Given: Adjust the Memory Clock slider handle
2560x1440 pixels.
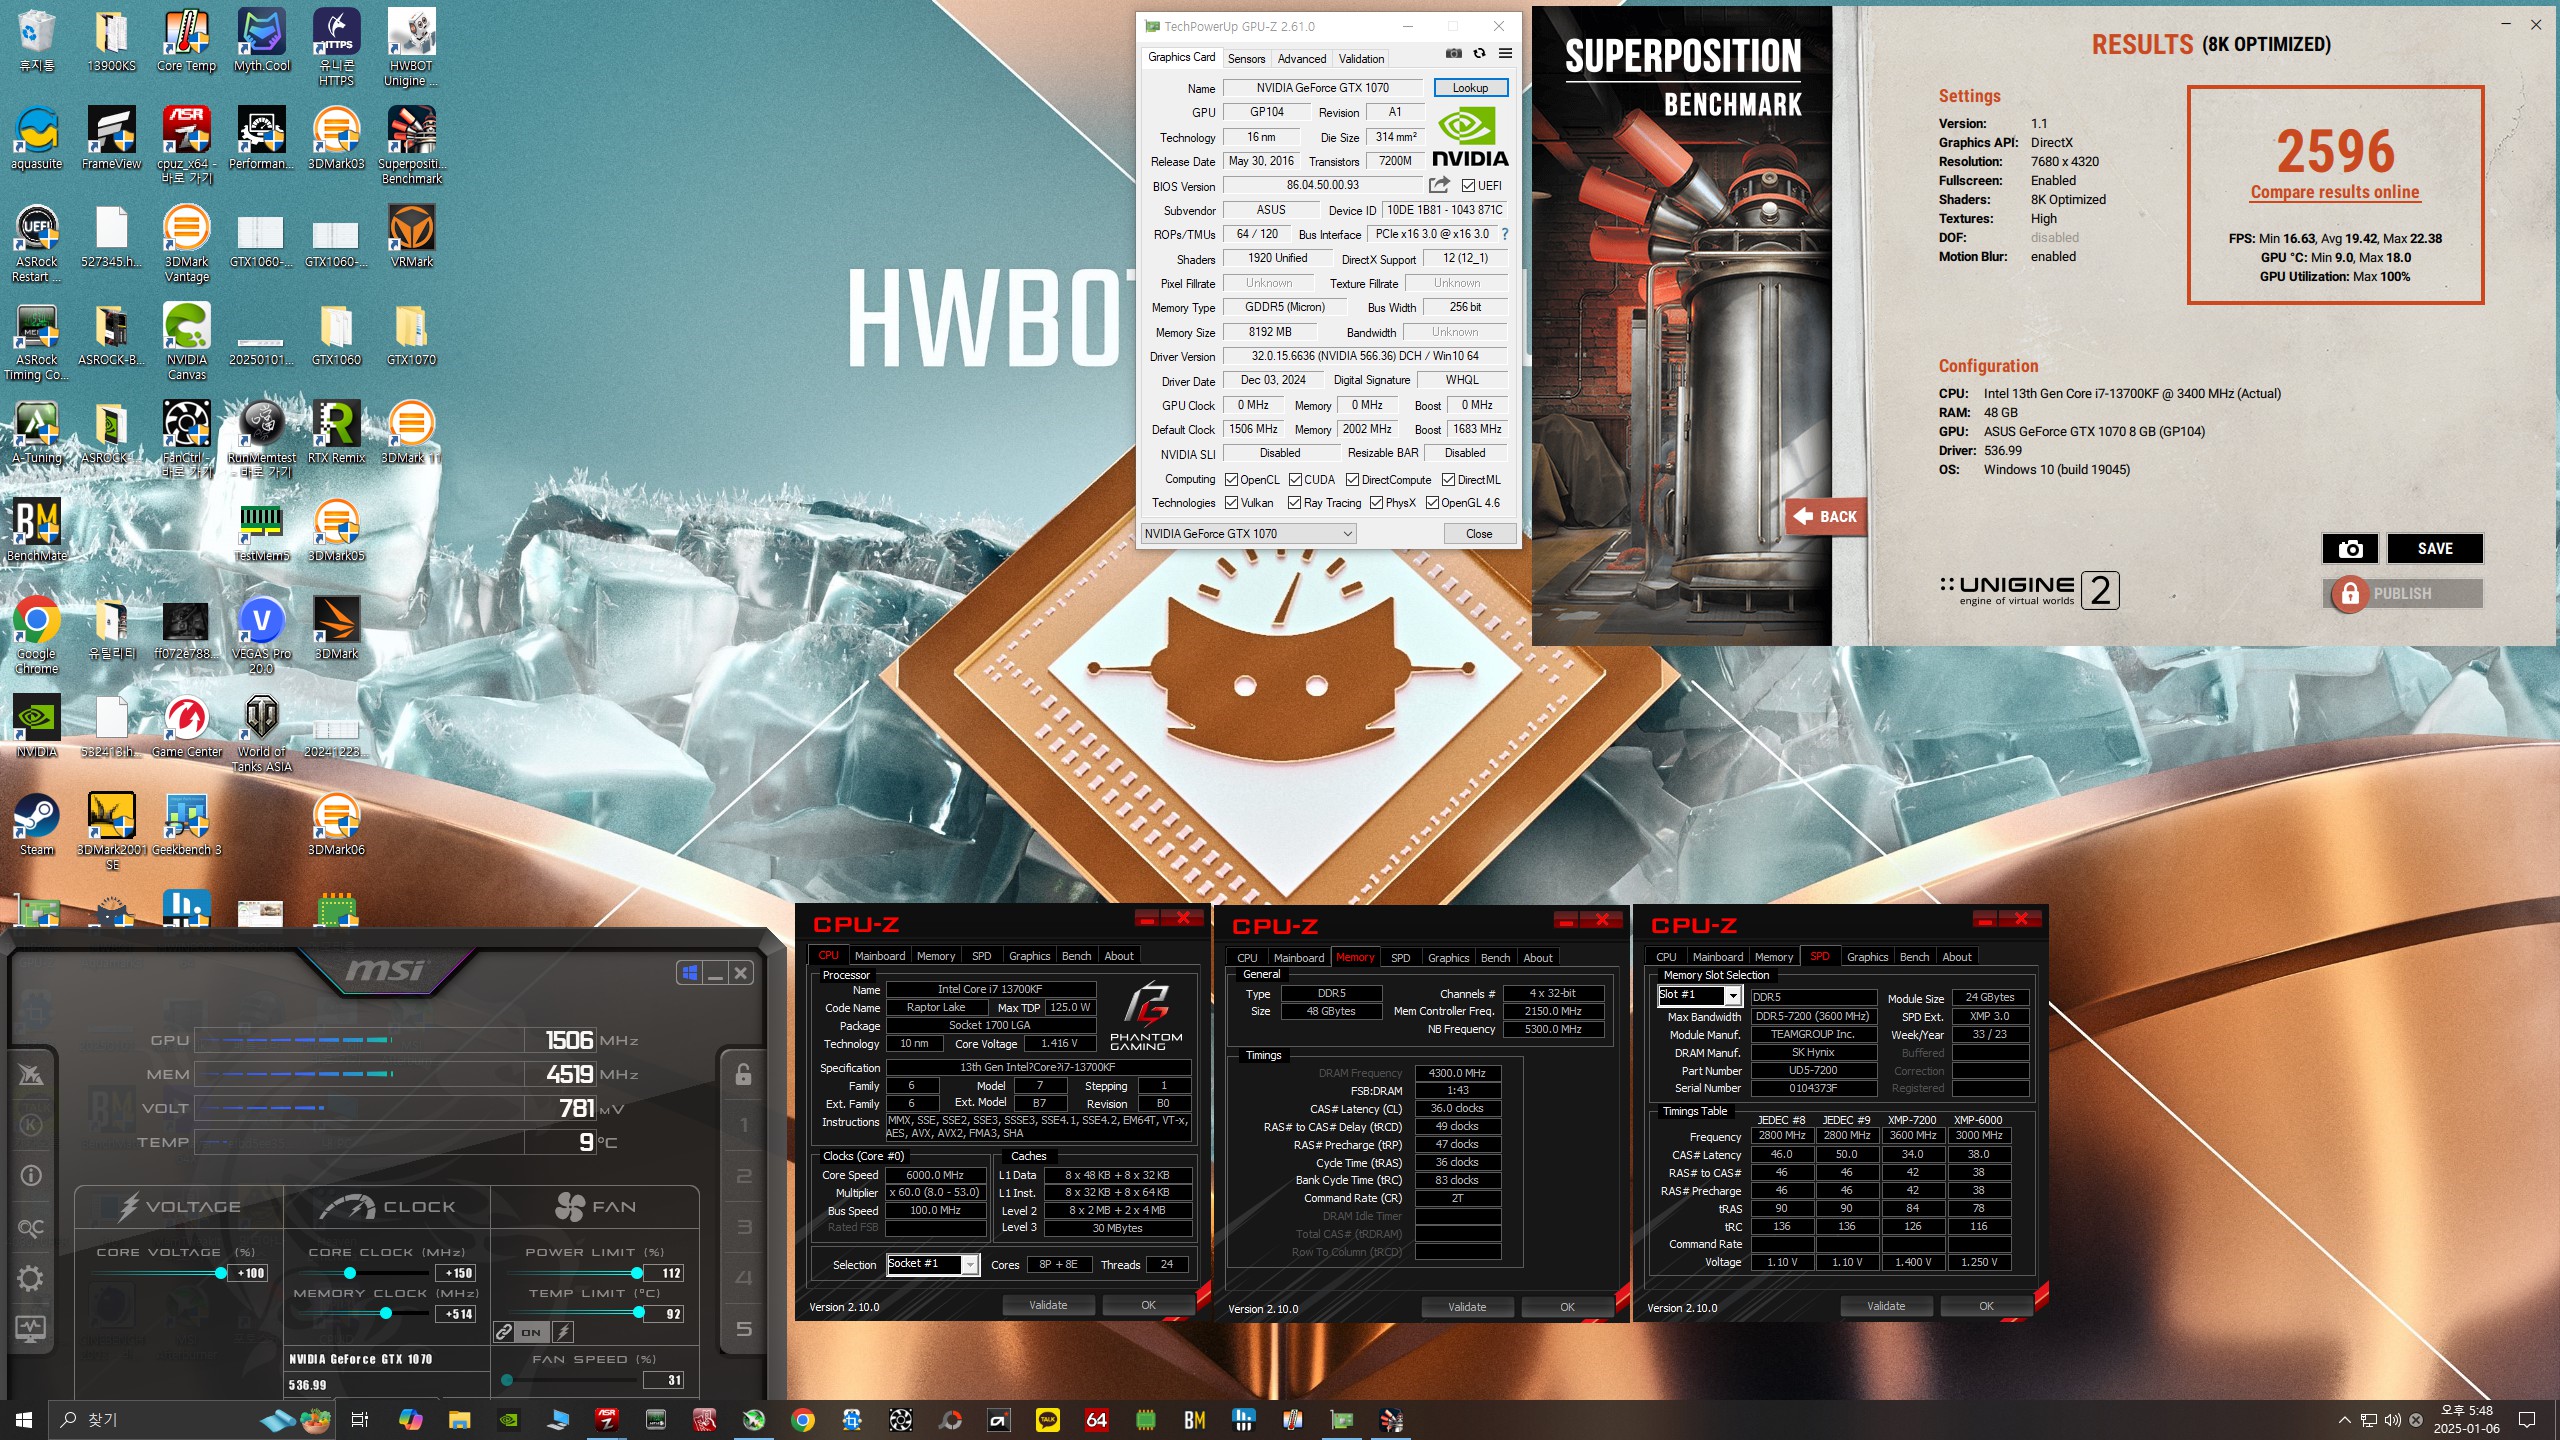Looking at the screenshot, I should pyautogui.click(x=386, y=1314).
